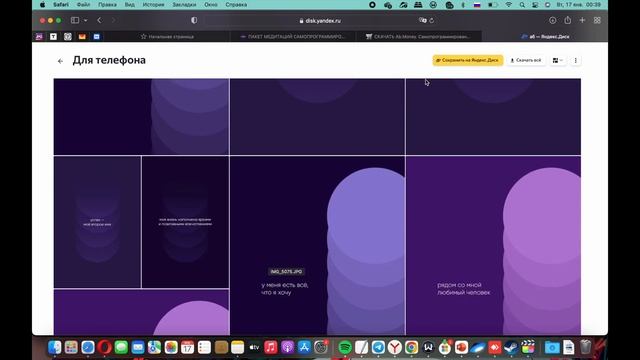This screenshot has width=640, height=360.
Task: Open the small thumbnail 'успех – моё второе имя'
Action: click(x=97, y=222)
